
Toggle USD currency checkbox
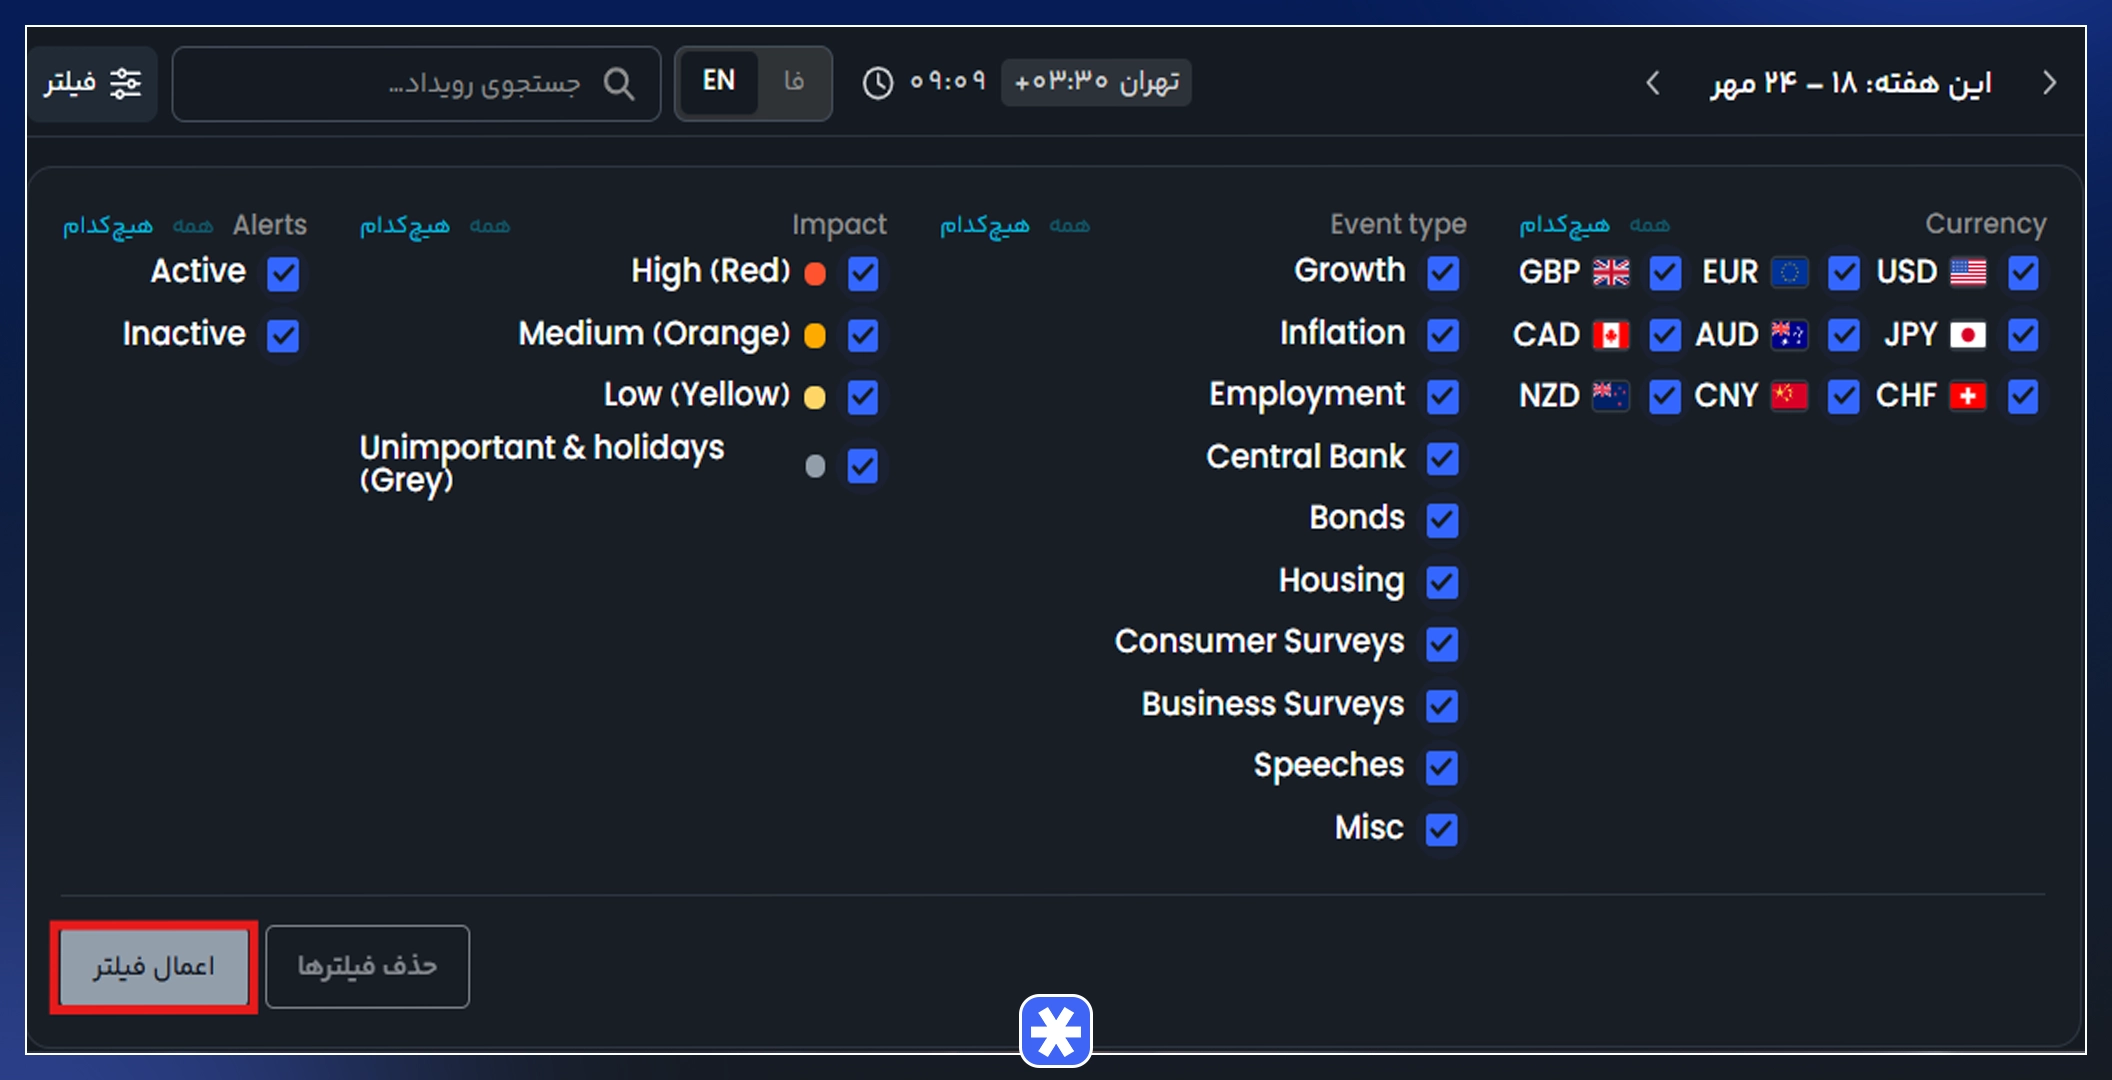2023,273
